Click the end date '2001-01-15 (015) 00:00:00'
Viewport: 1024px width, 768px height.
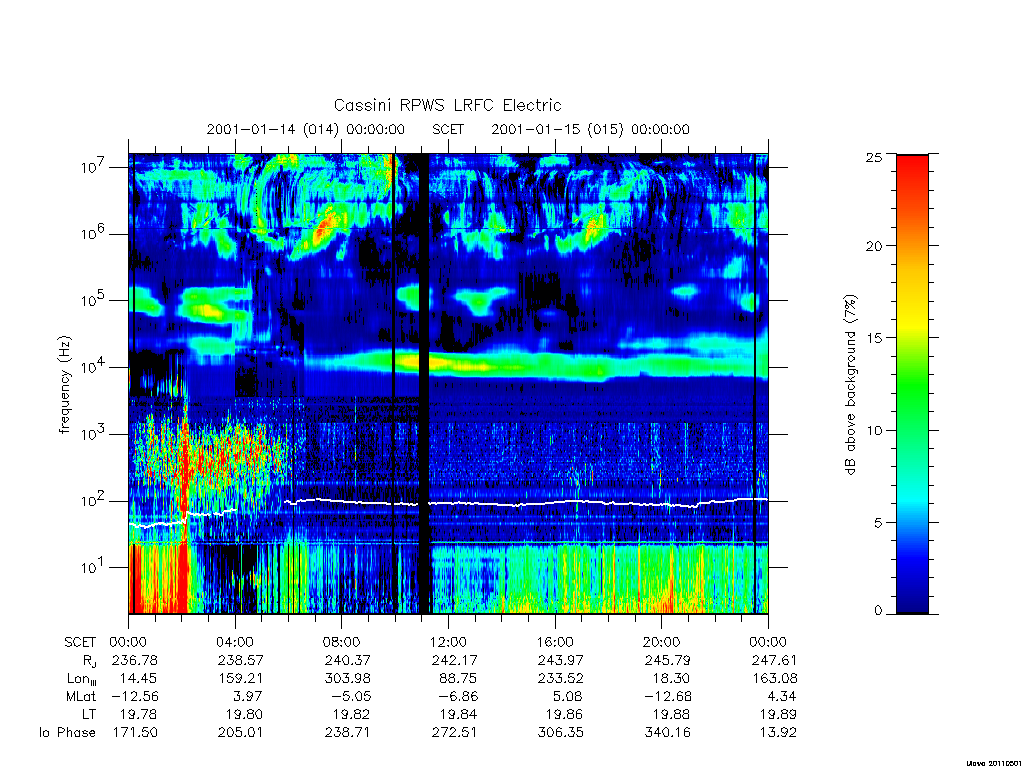590,129
